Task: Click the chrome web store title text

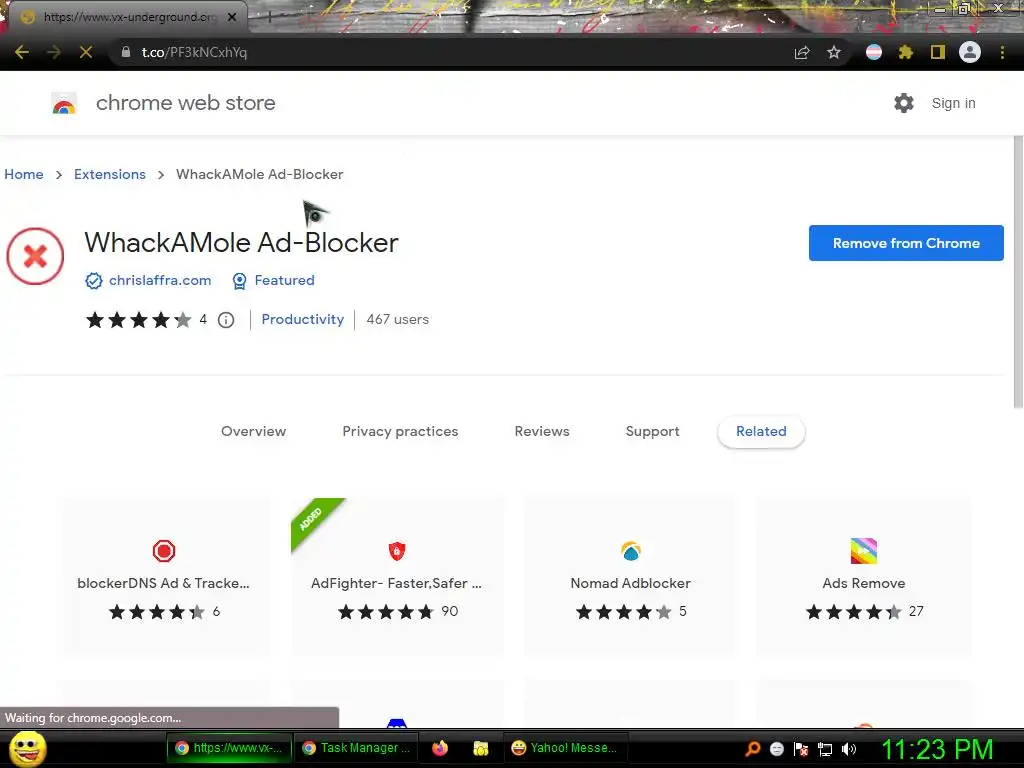Action: click(x=185, y=103)
